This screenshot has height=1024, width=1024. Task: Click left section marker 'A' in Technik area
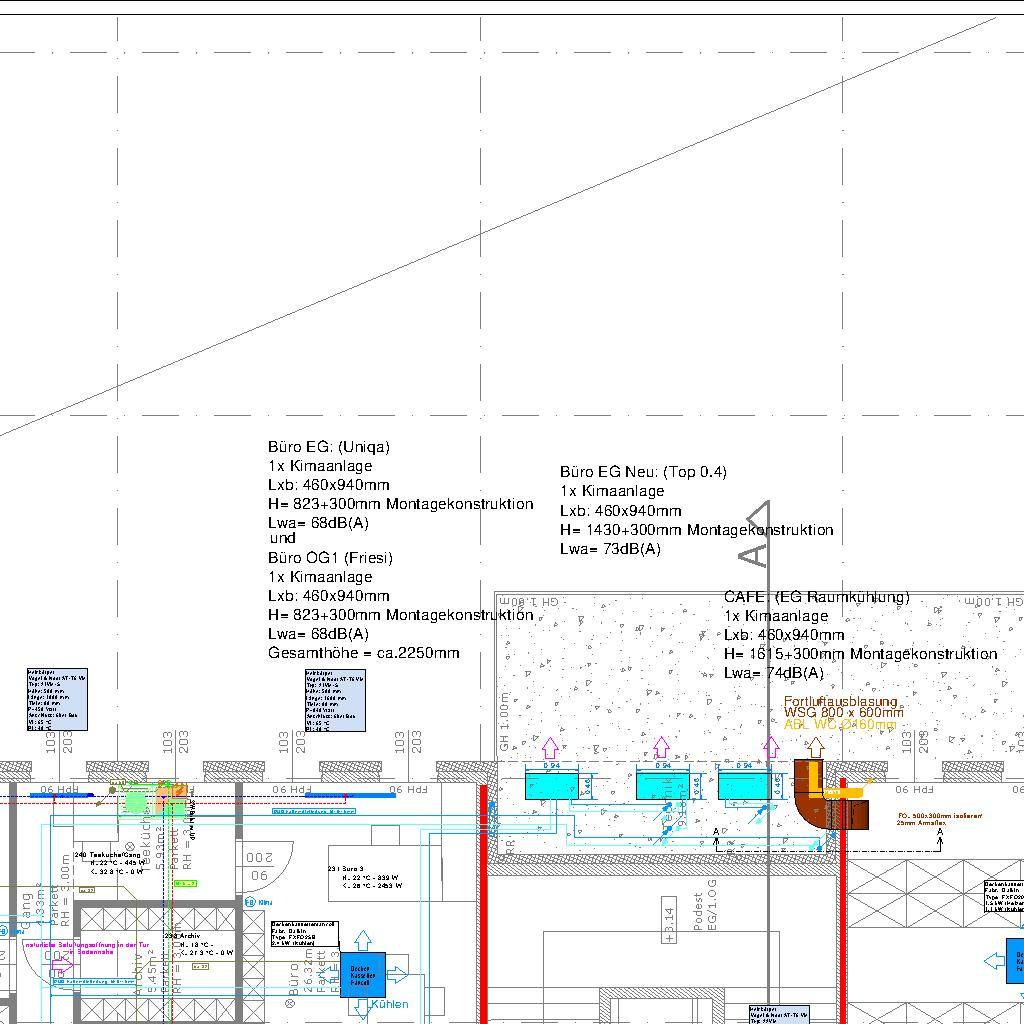click(716, 831)
